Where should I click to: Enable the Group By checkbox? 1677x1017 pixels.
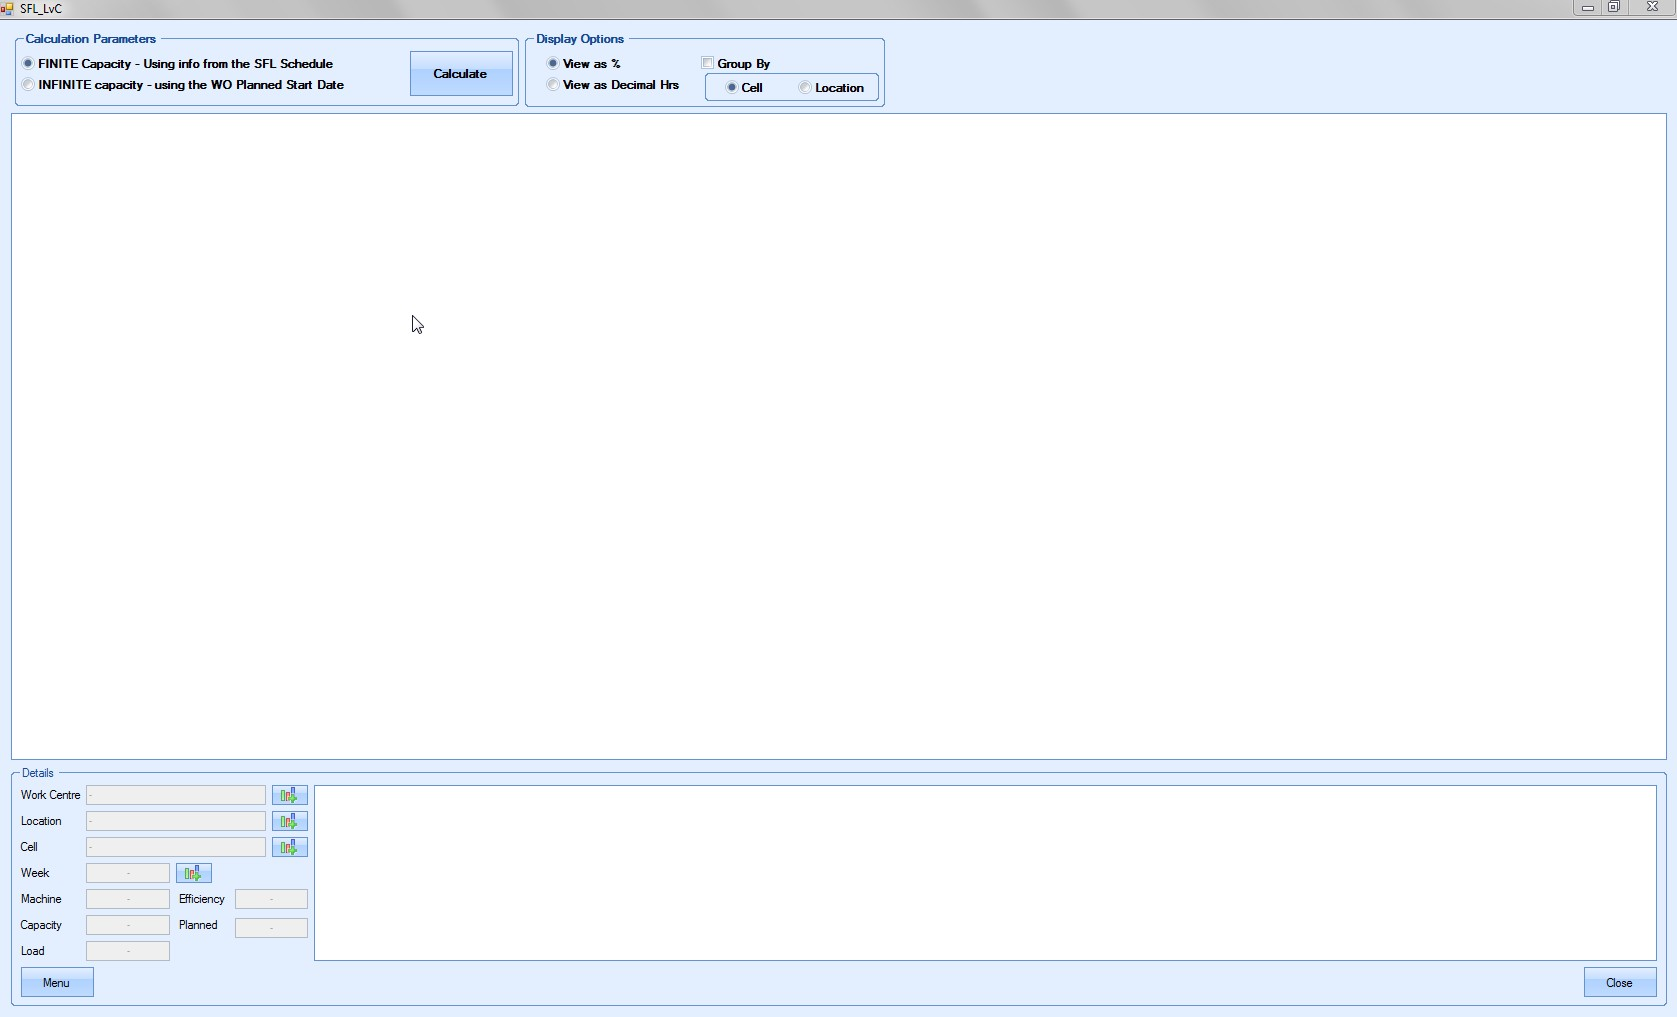click(x=708, y=63)
